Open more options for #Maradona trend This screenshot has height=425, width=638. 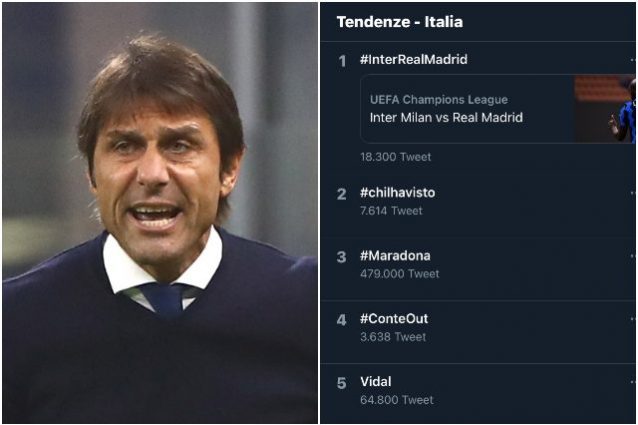(633, 256)
